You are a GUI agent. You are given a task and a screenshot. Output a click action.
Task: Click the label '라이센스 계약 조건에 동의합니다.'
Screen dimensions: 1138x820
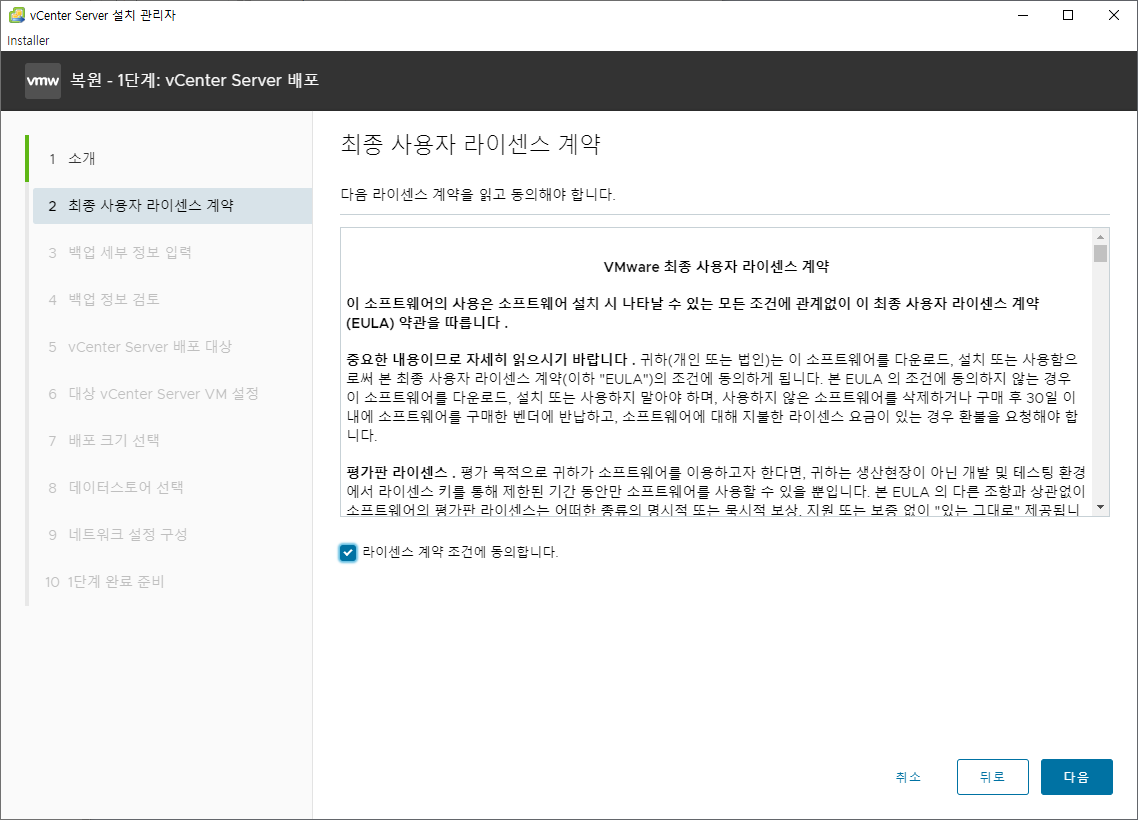point(460,552)
